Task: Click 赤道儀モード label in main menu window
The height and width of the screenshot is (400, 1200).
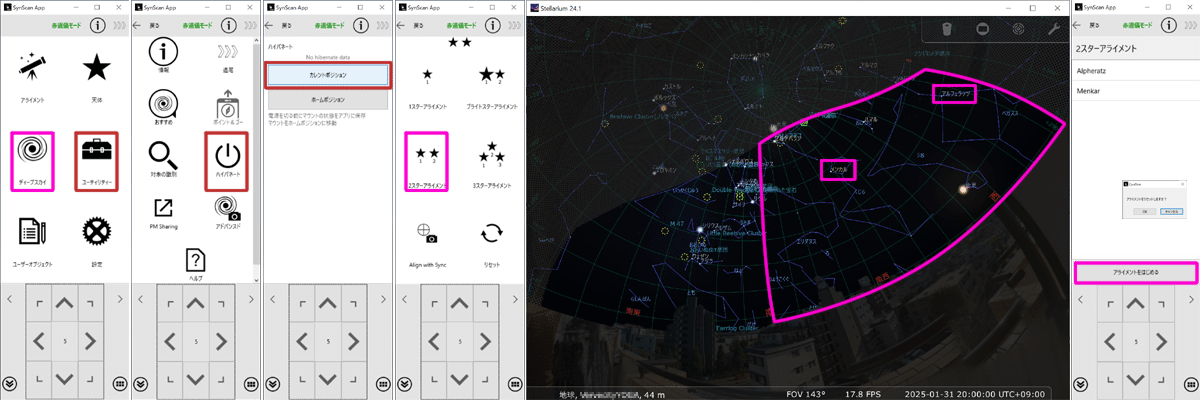Action: click(65, 26)
